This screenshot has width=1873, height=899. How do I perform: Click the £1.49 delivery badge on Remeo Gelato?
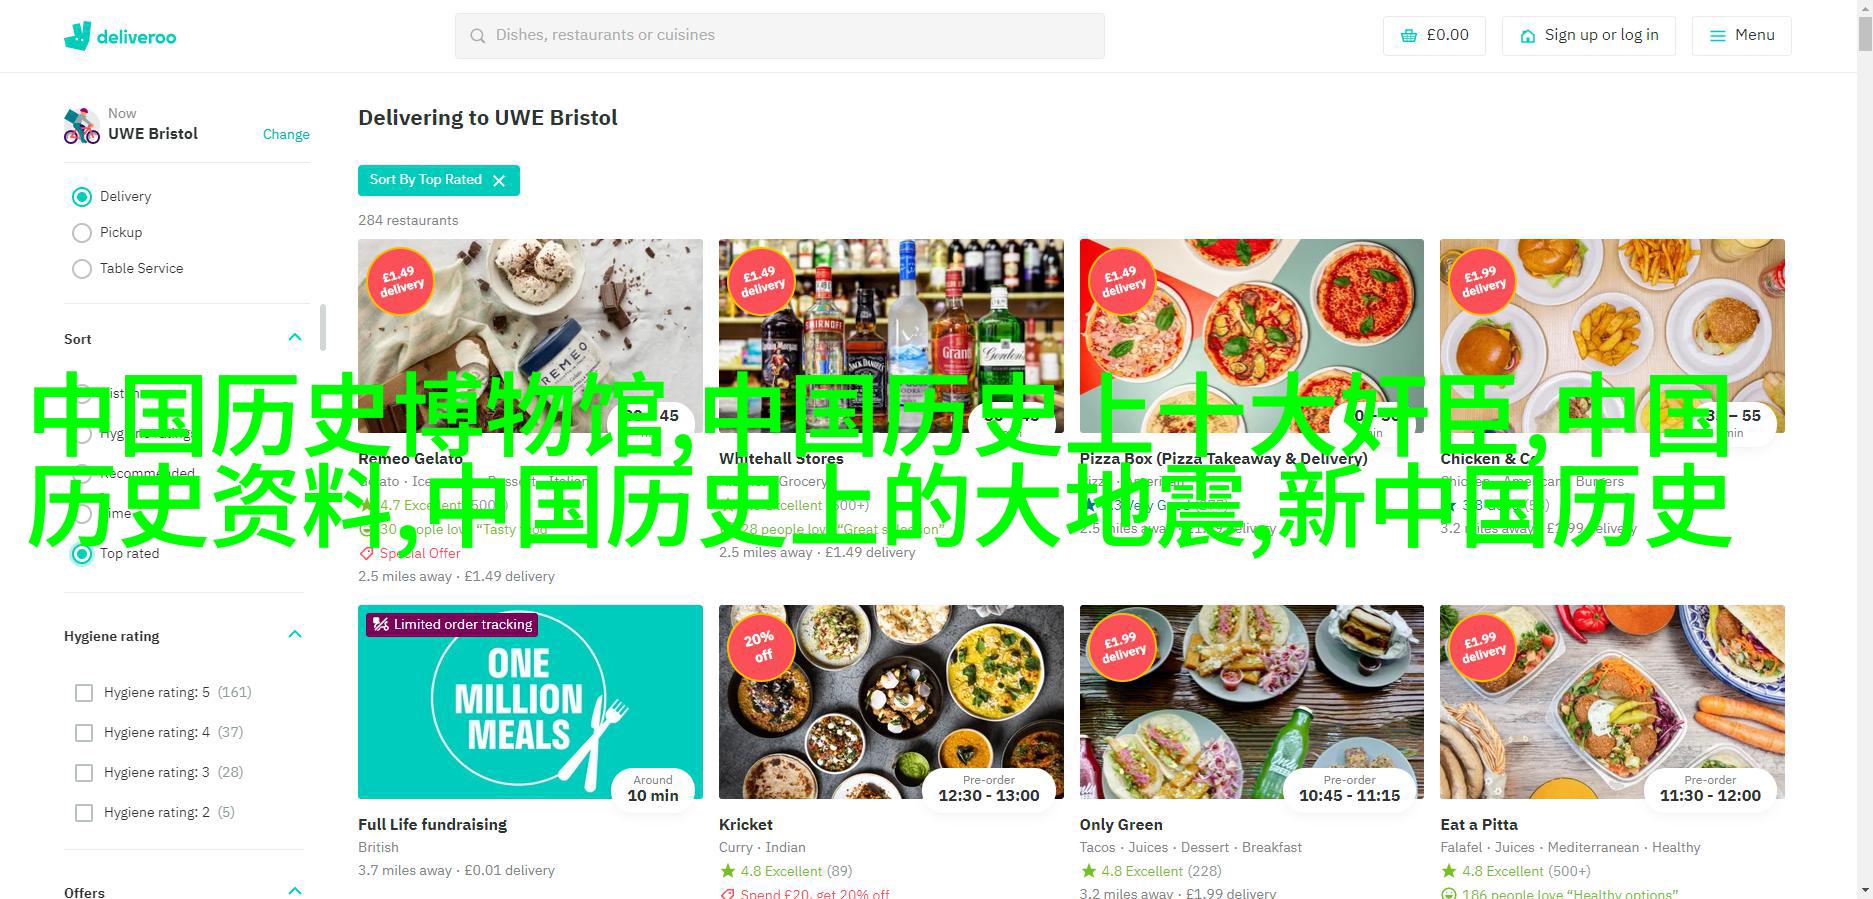click(x=400, y=281)
